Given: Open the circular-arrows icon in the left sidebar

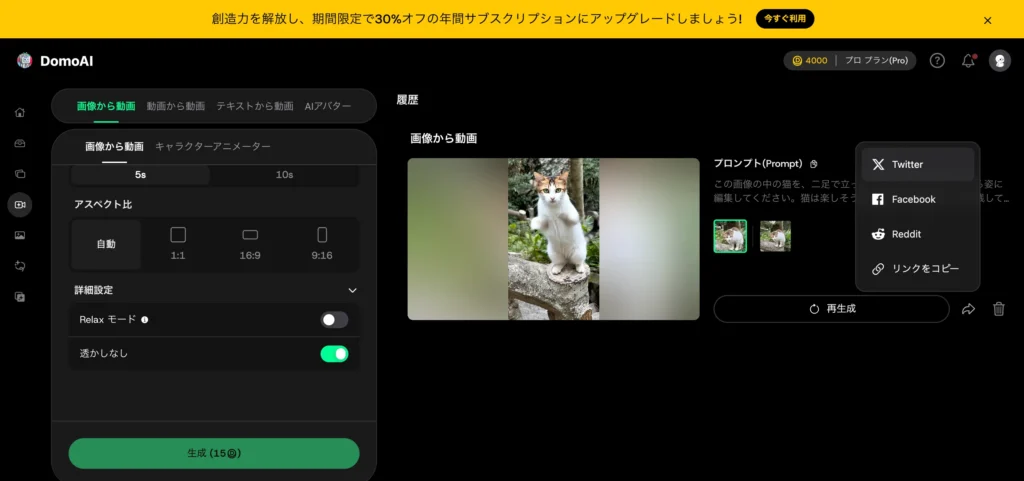Looking at the screenshot, I should click(x=20, y=266).
